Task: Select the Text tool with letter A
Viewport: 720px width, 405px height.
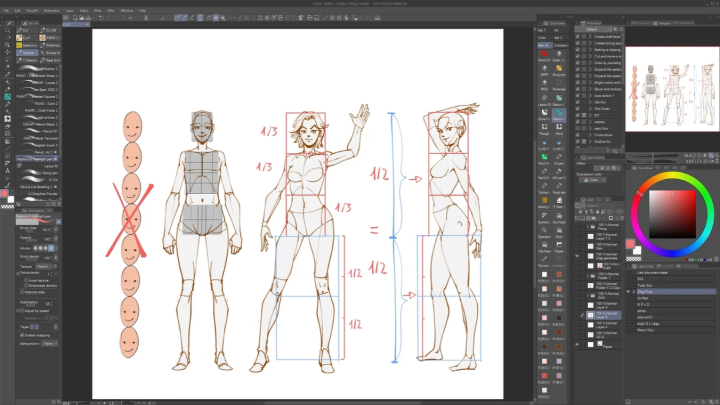Action: tap(7, 171)
